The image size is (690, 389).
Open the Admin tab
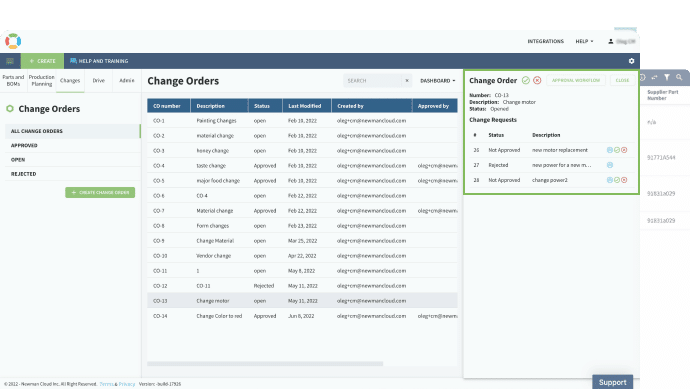click(127, 81)
